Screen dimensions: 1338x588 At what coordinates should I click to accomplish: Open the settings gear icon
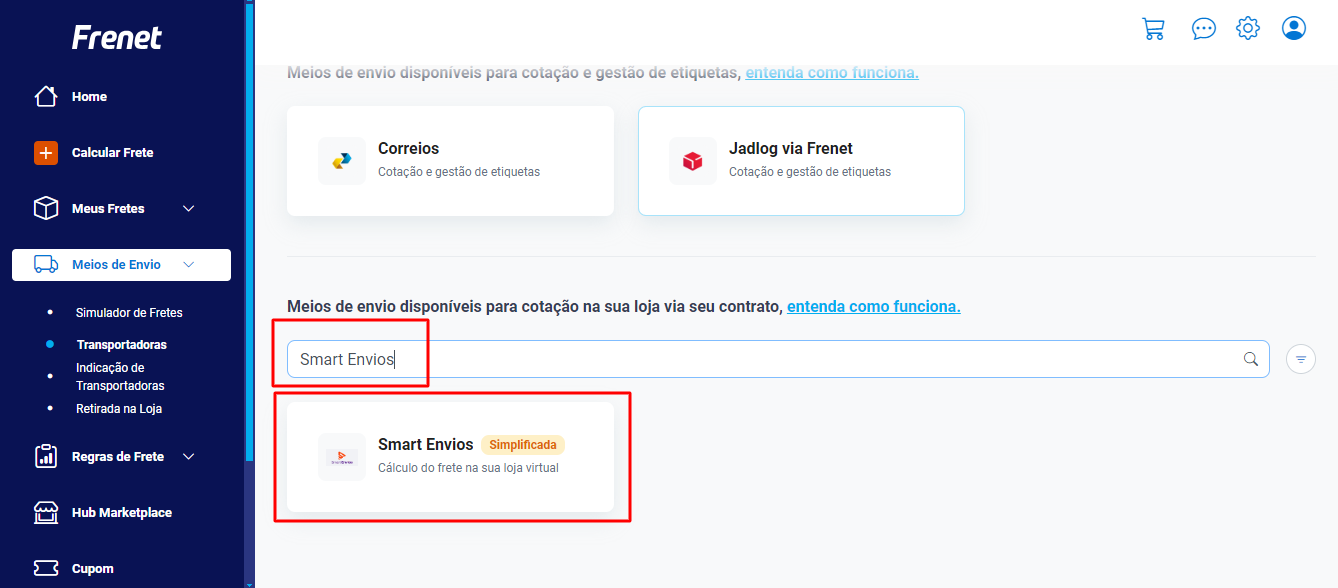[1248, 28]
